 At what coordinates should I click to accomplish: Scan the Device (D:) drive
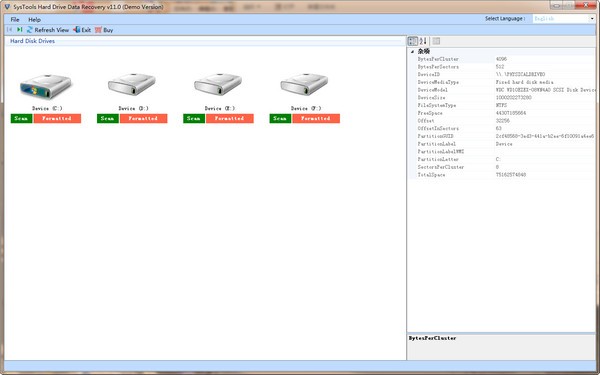108,119
